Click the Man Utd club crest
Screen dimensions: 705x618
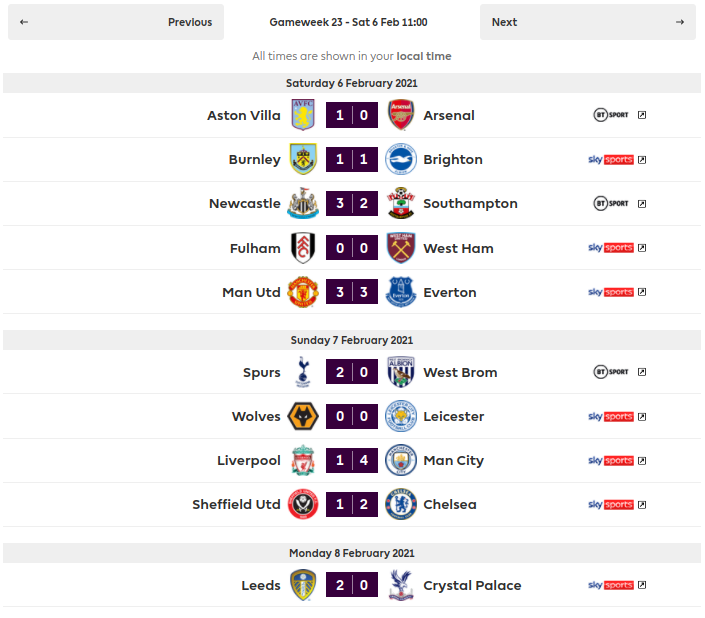[302, 292]
